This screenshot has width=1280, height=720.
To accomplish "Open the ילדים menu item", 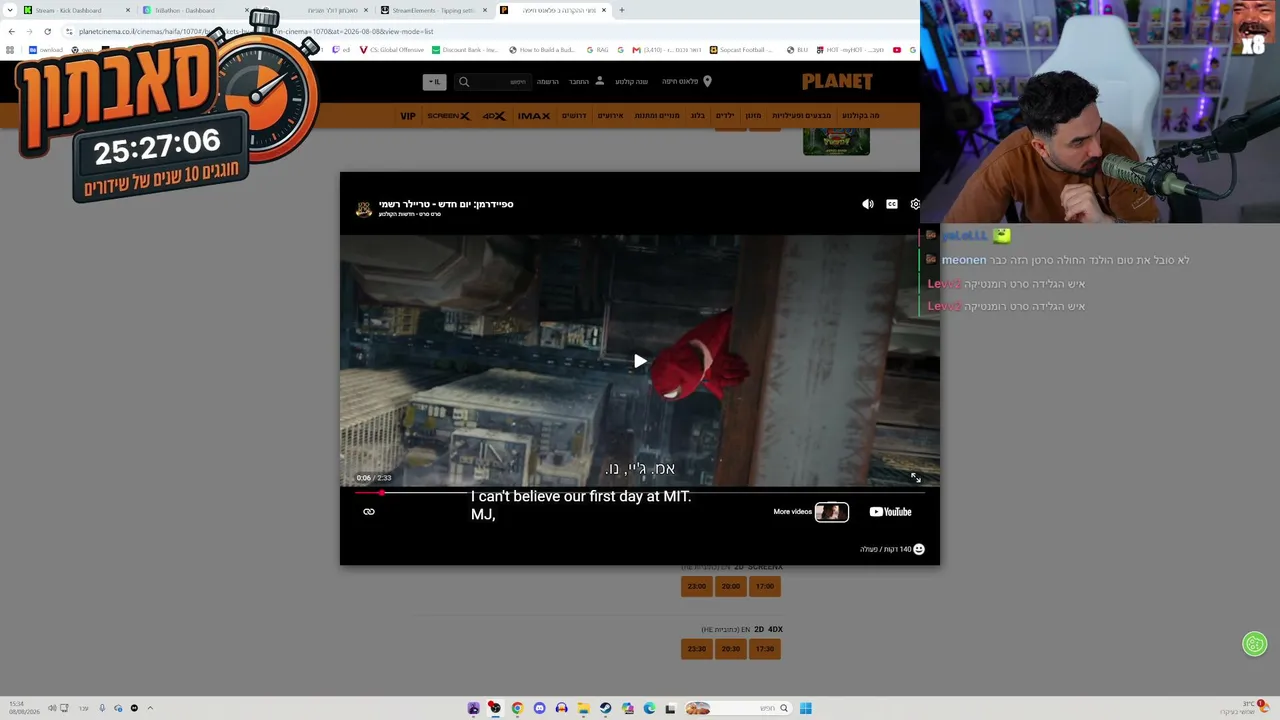I will [x=725, y=116].
